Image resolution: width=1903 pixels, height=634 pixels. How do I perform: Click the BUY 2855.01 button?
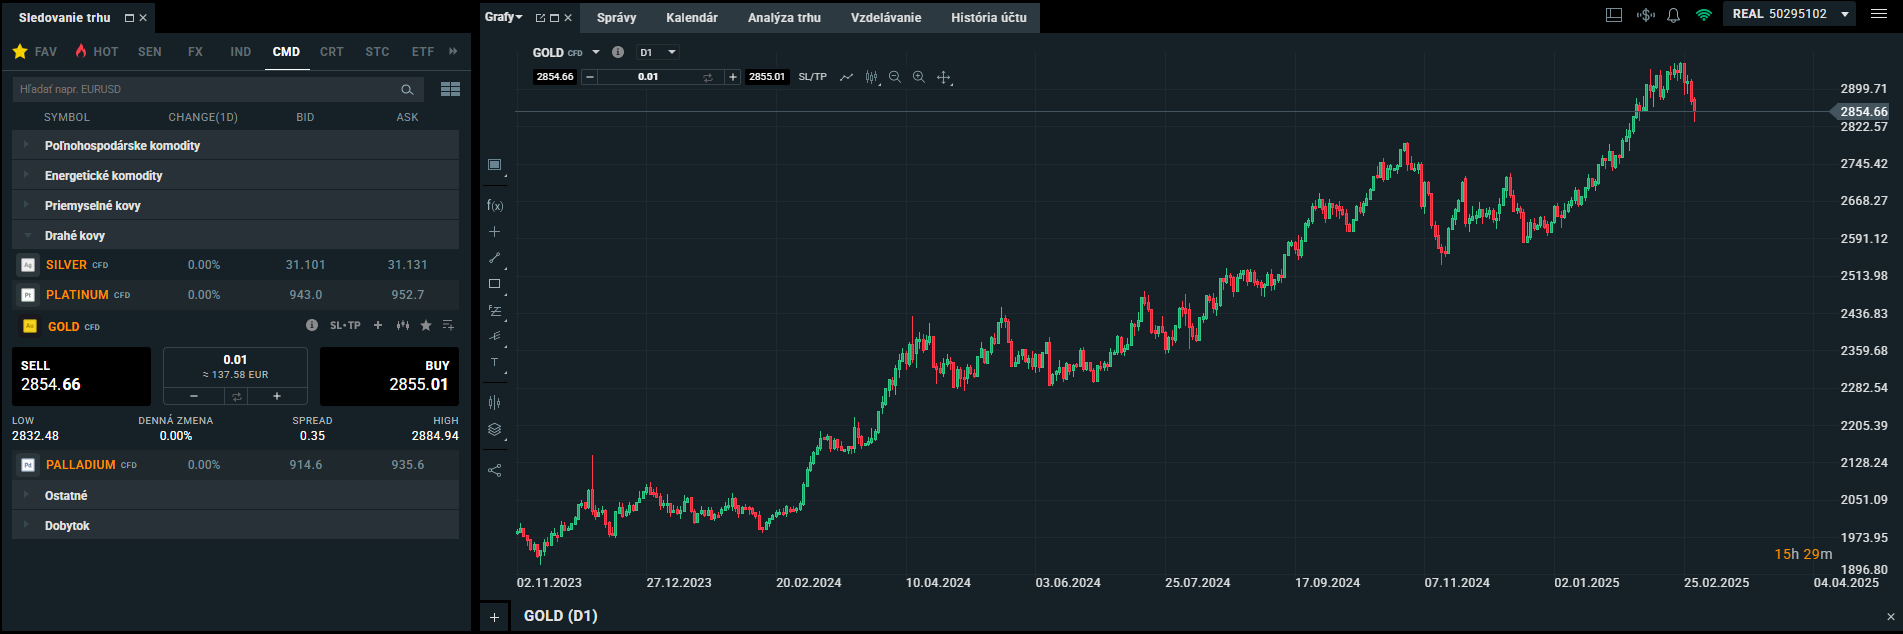pos(389,376)
